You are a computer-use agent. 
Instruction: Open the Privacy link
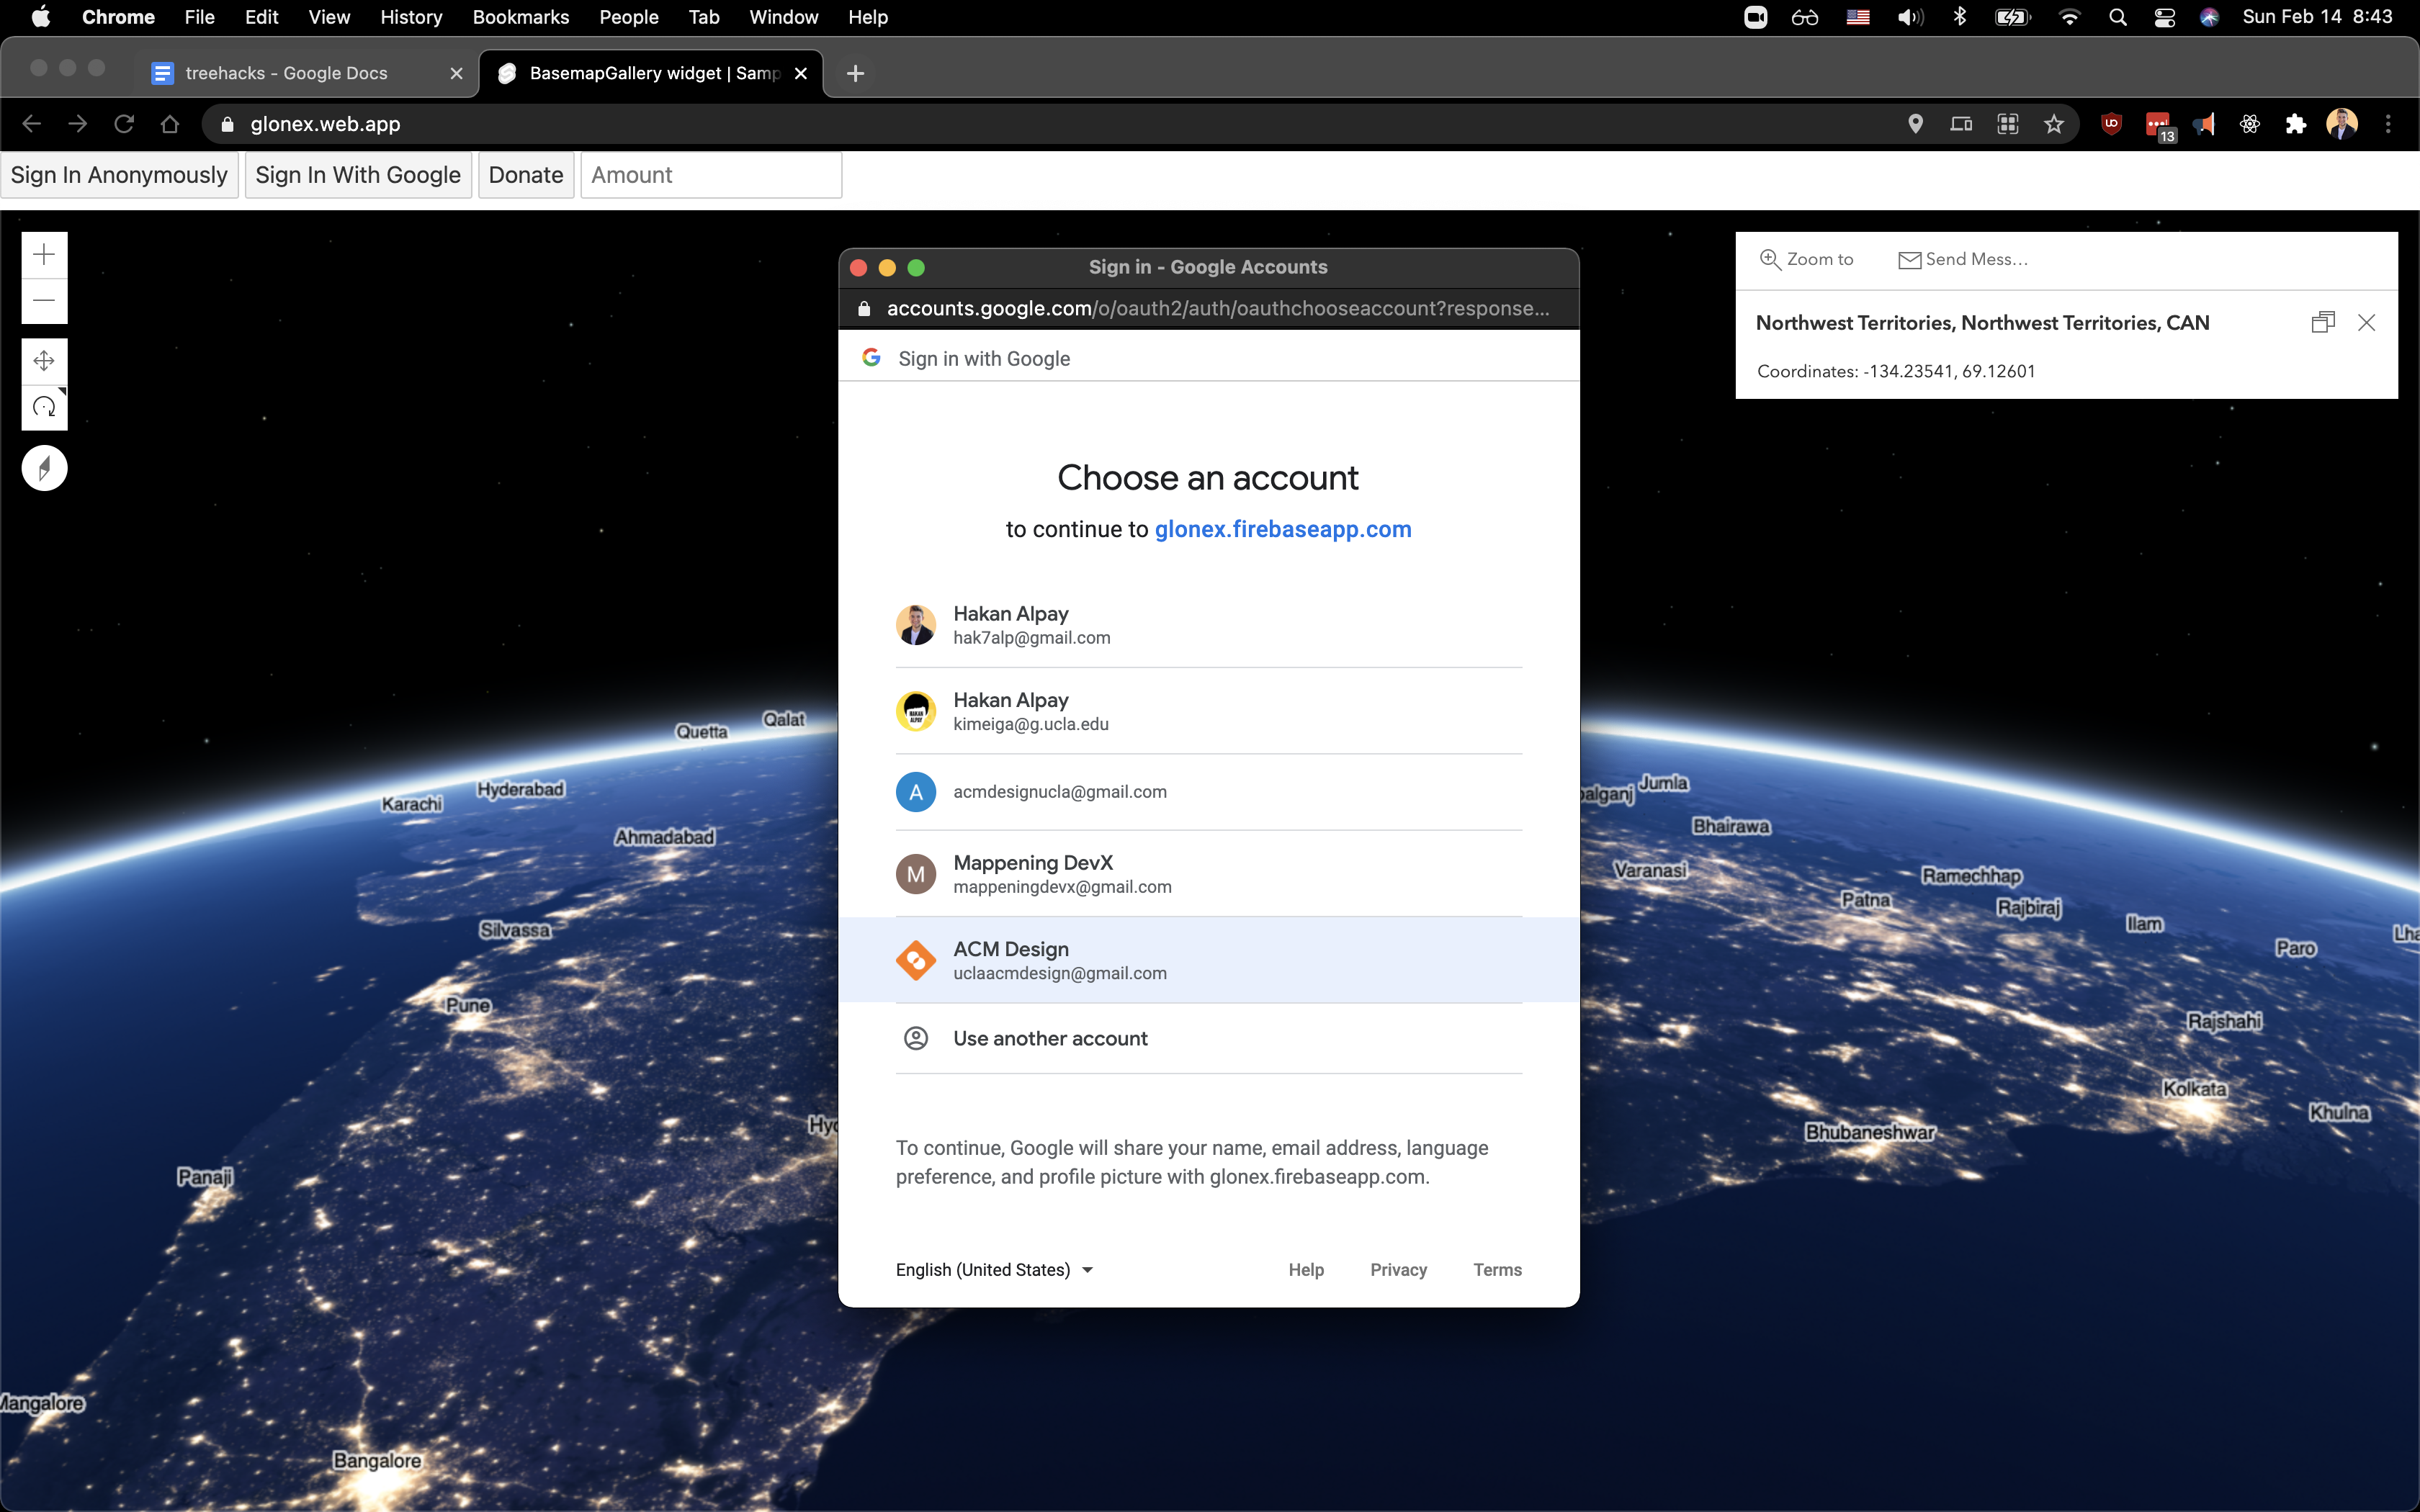tap(1398, 1270)
